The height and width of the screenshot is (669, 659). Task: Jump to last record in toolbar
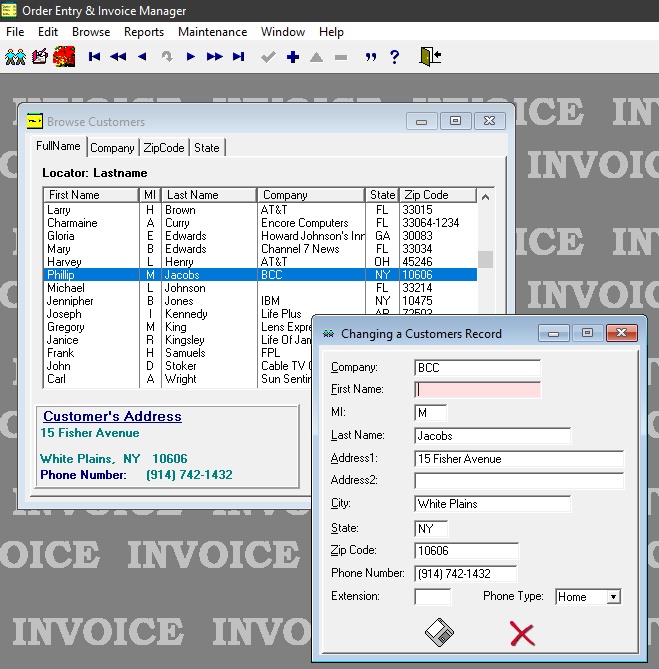240,57
